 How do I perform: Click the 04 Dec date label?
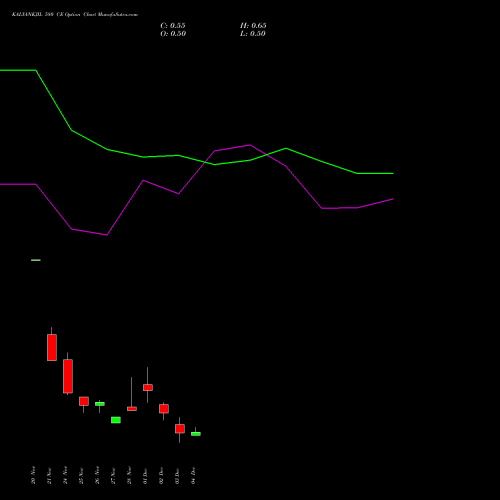pos(193,475)
